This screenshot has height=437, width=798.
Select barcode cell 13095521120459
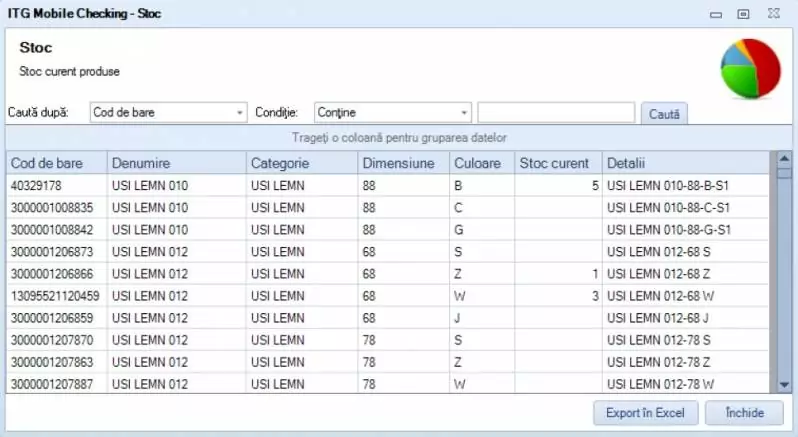coord(57,296)
